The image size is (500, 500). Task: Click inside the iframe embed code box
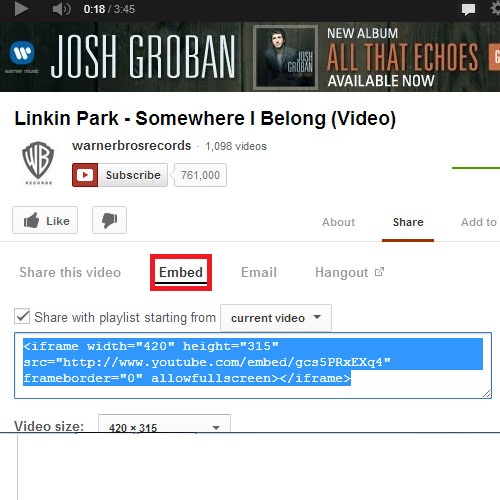[253, 365]
